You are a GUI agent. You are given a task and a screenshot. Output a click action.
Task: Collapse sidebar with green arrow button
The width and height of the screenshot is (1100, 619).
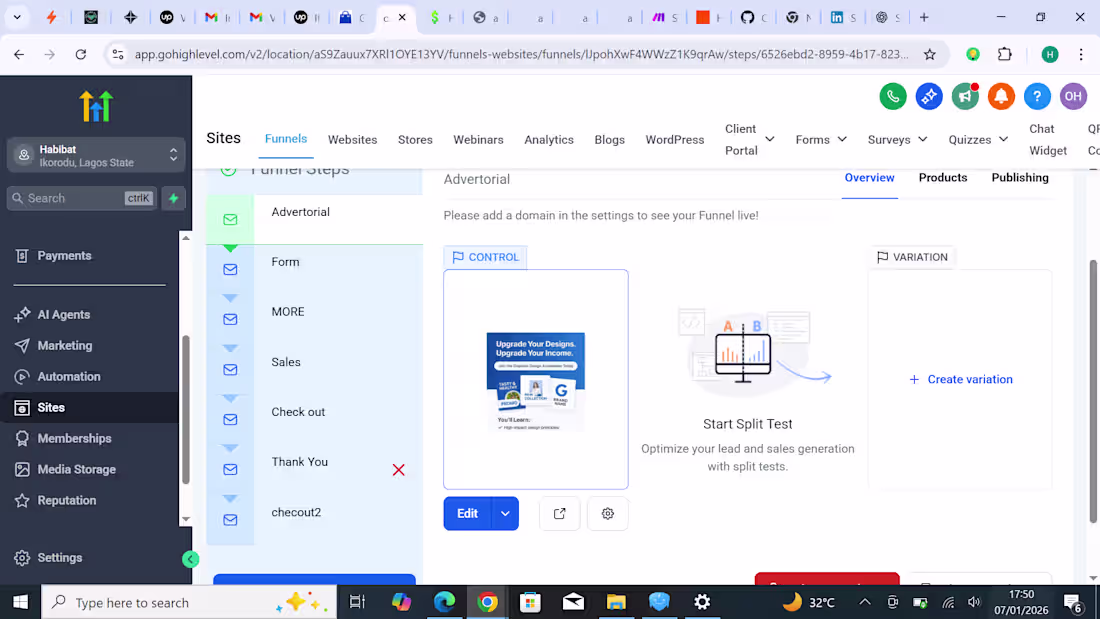(x=190, y=559)
